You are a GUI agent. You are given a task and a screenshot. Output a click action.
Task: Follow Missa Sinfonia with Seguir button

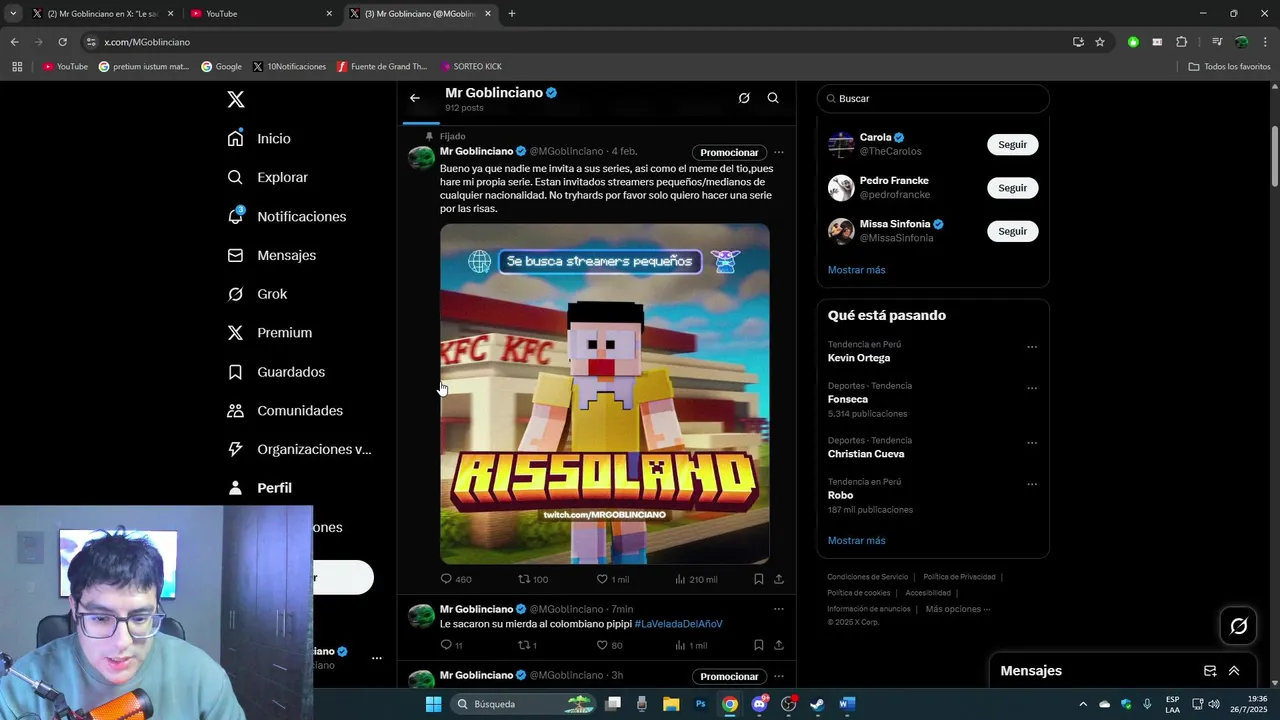pyautogui.click(x=1012, y=231)
